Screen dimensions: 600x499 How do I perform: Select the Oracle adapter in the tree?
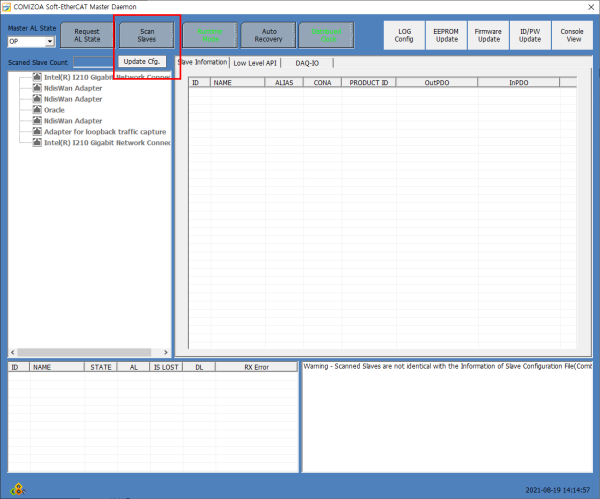click(x=54, y=110)
